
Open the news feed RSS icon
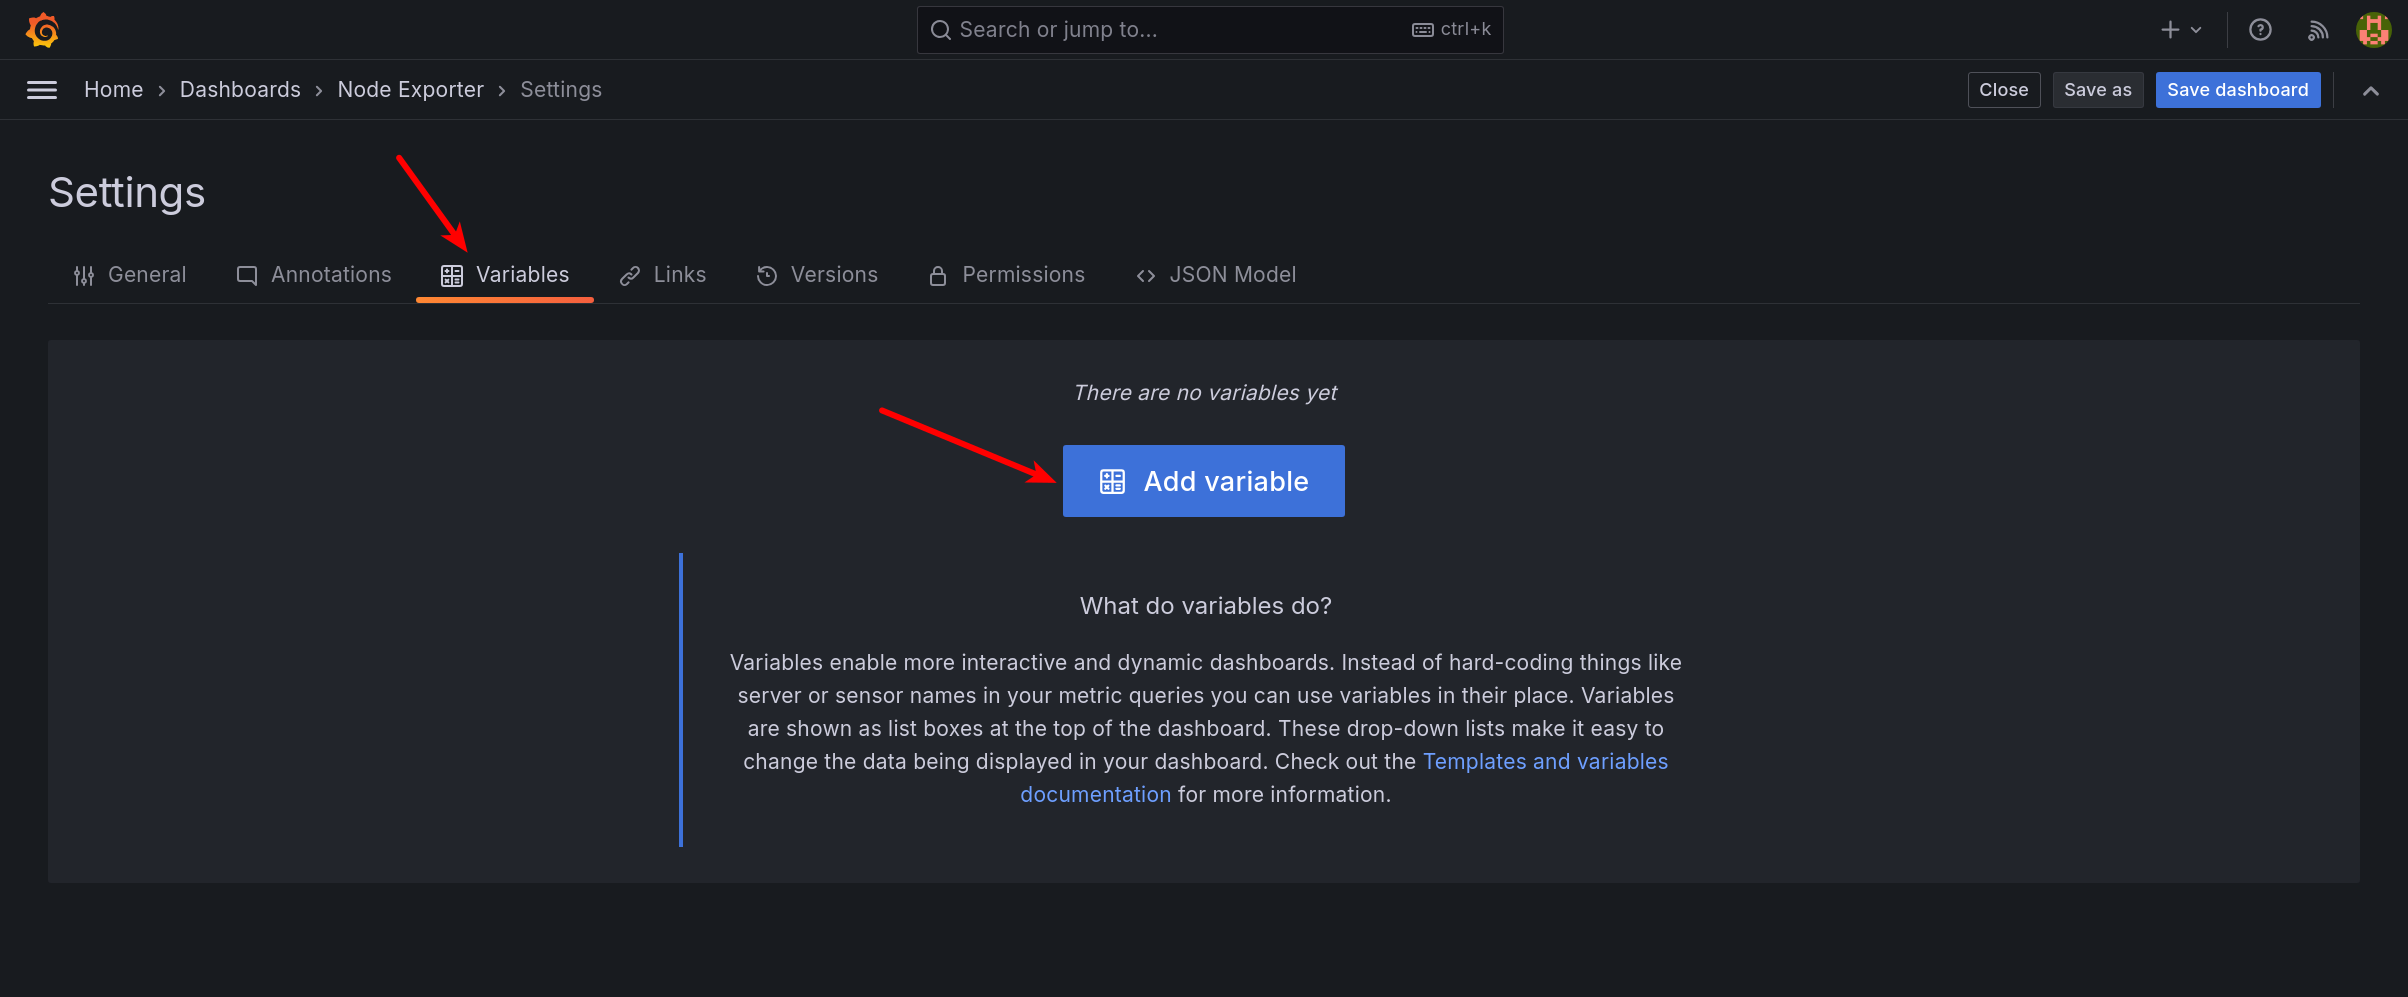point(2317,30)
